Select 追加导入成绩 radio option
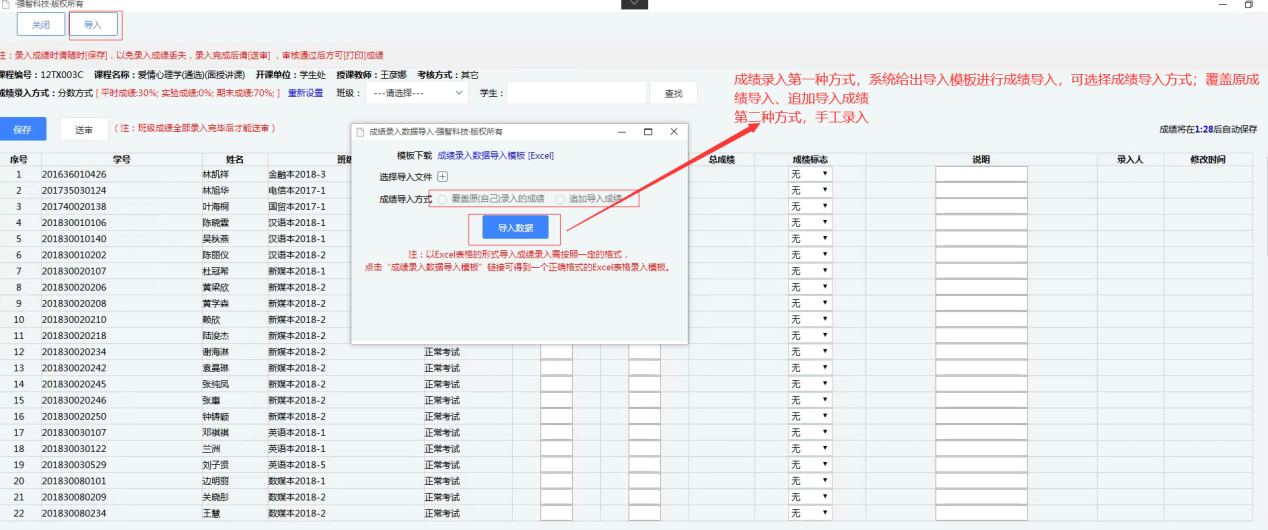Screen dimensions: 1268x530 point(560,198)
